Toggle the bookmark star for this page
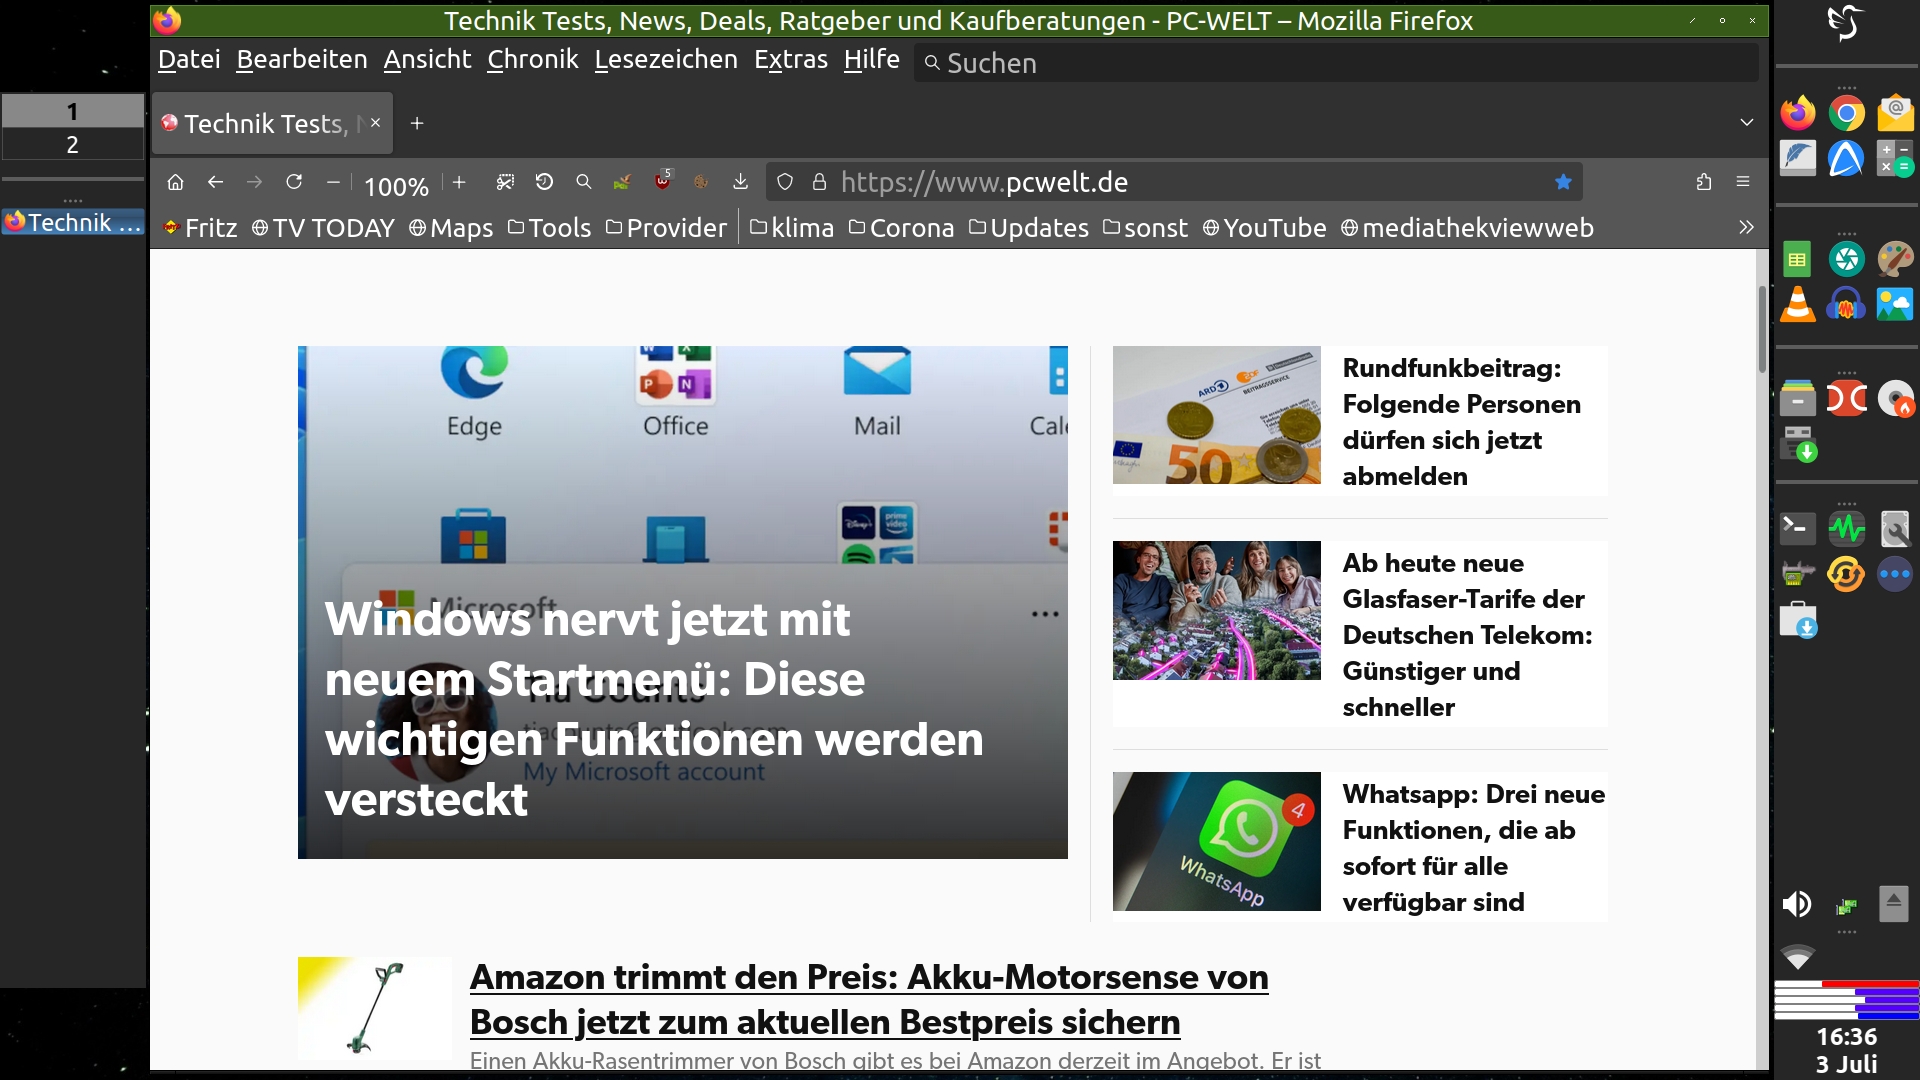Viewport: 1920px width, 1080px height. [x=1563, y=182]
